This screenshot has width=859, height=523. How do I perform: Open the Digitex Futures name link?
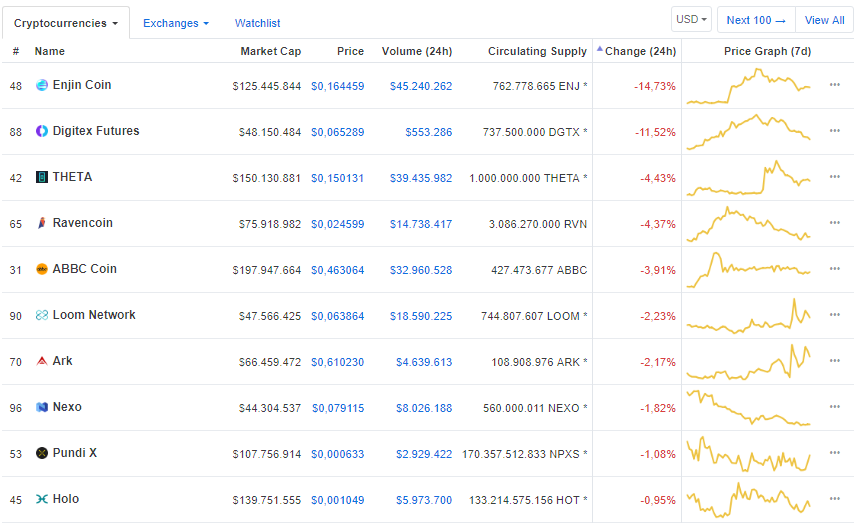click(x=96, y=131)
